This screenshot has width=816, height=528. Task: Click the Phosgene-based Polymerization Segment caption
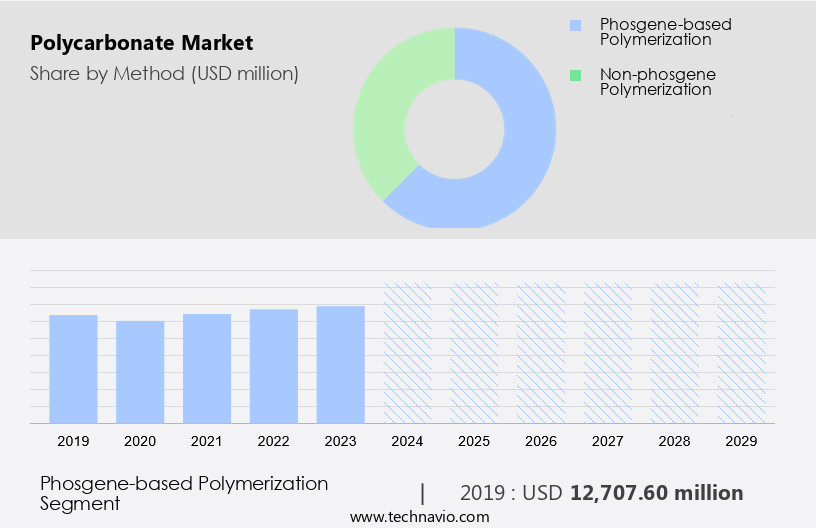184,493
